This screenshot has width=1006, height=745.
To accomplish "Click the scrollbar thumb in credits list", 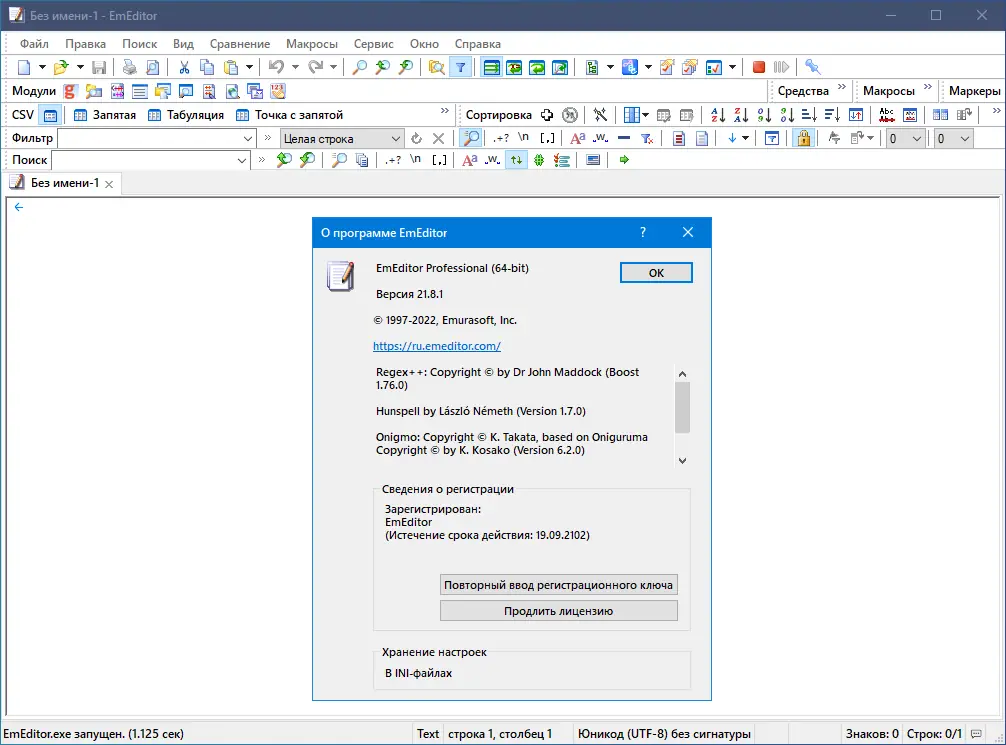I will [683, 407].
